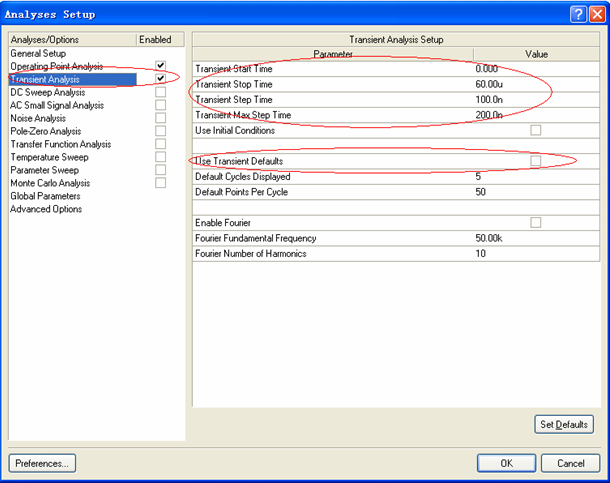Click Fourier Fundamental Frequency label
The height and width of the screenshot is (483, 610).
[256, 238]
